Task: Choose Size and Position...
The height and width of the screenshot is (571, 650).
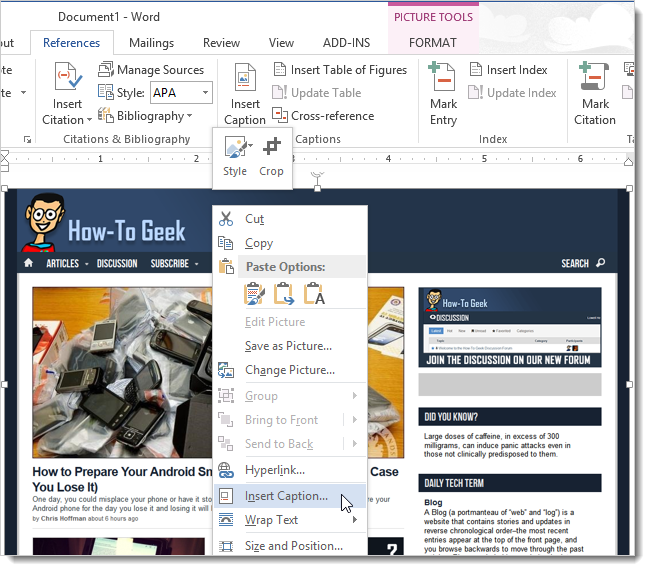Action: tap(290, 546)
